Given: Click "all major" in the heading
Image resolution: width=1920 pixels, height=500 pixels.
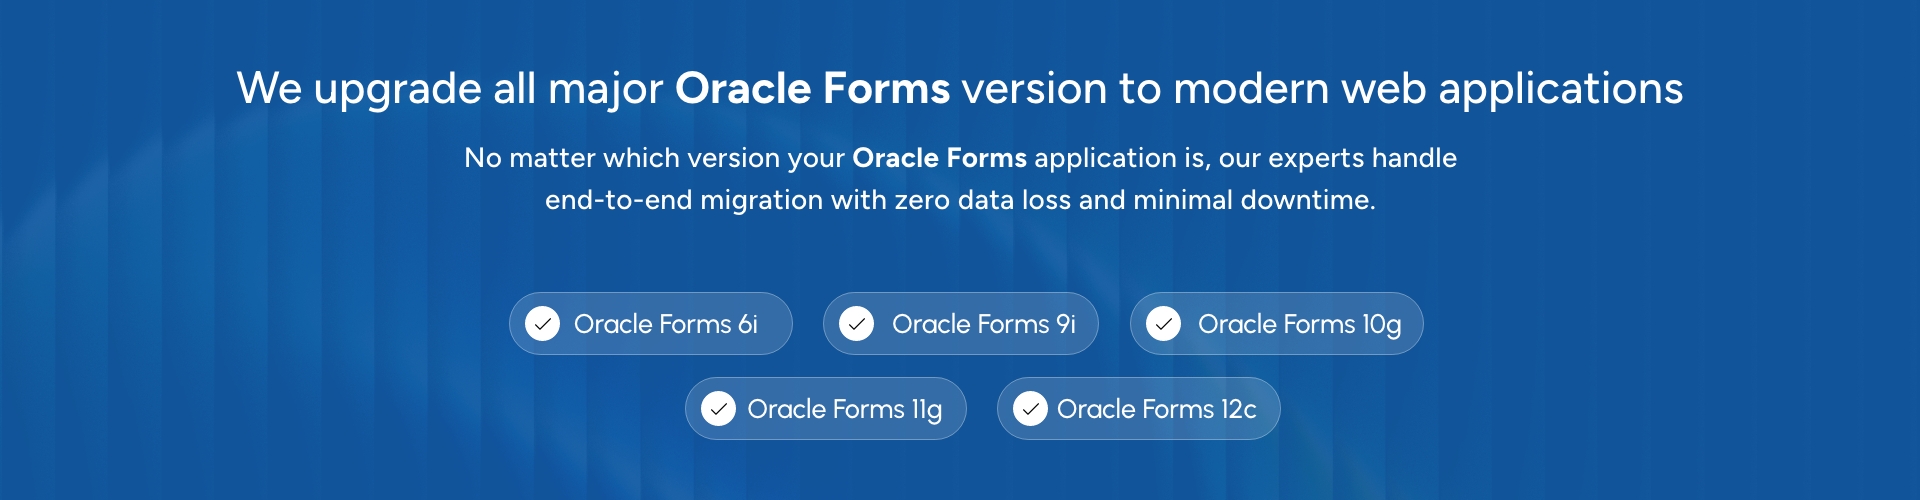Looking at the screenshot, I should pos(578,89).
